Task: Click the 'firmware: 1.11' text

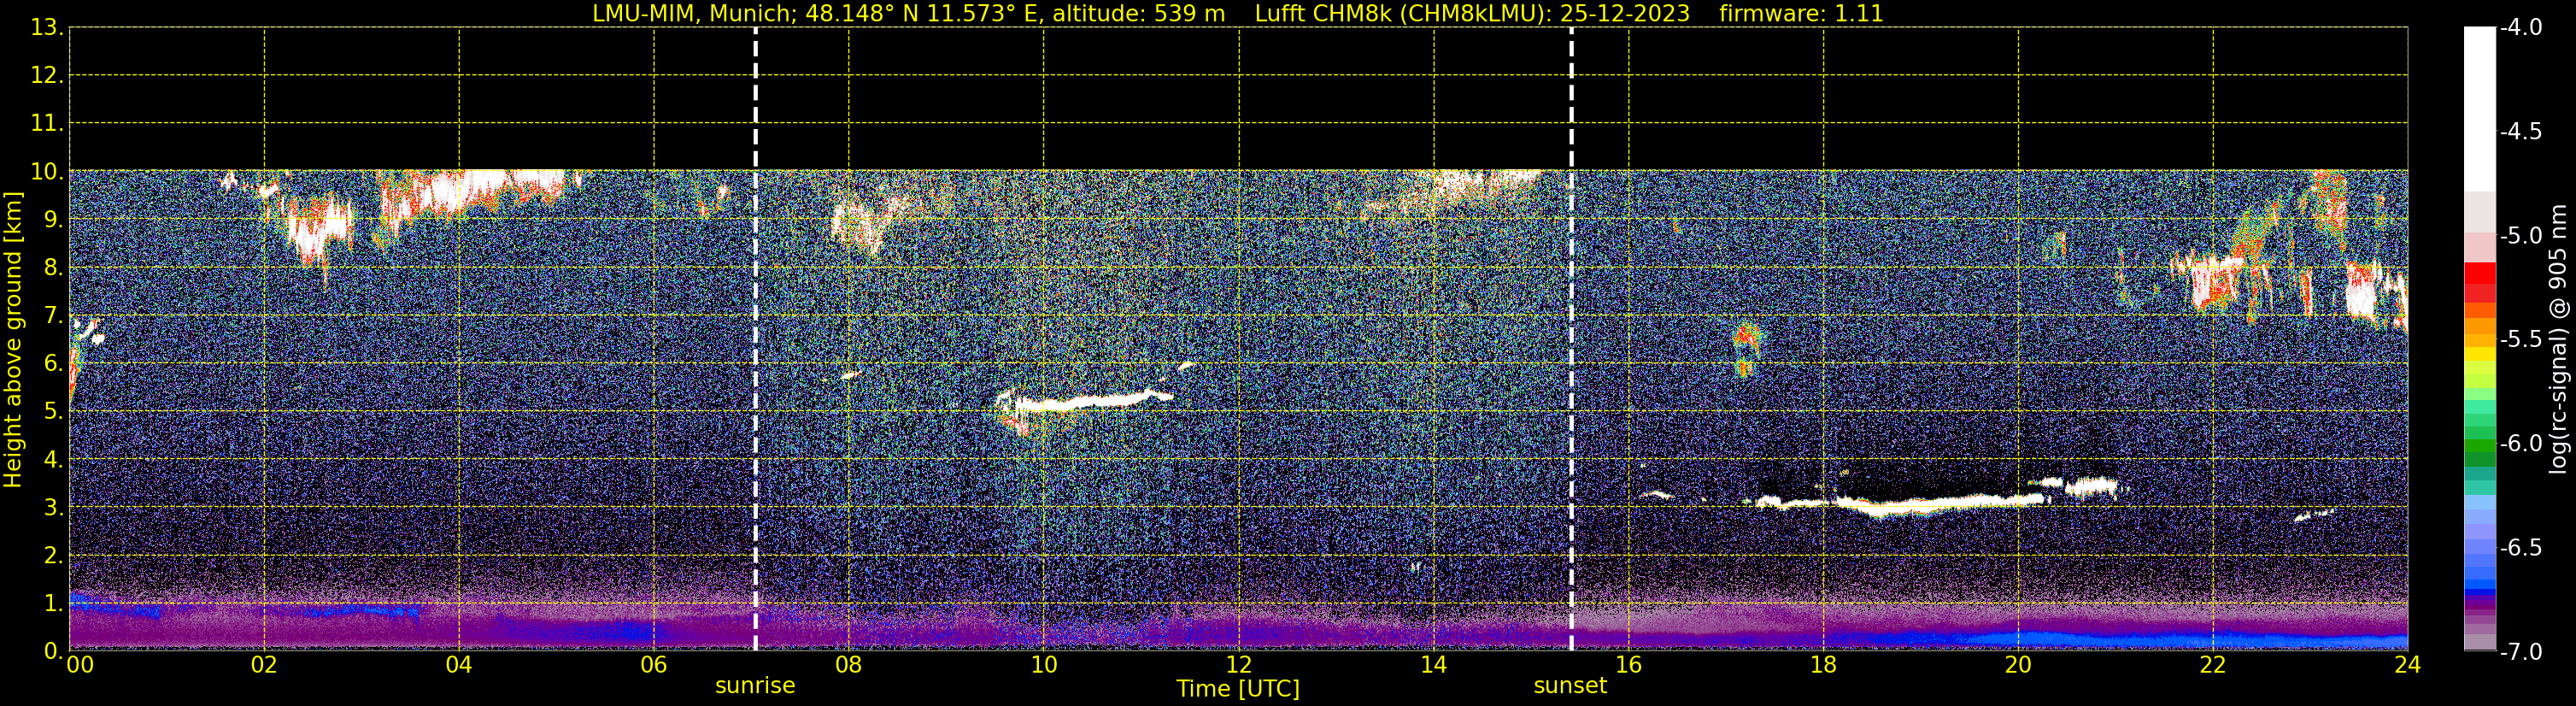Action: (1801, 14)
